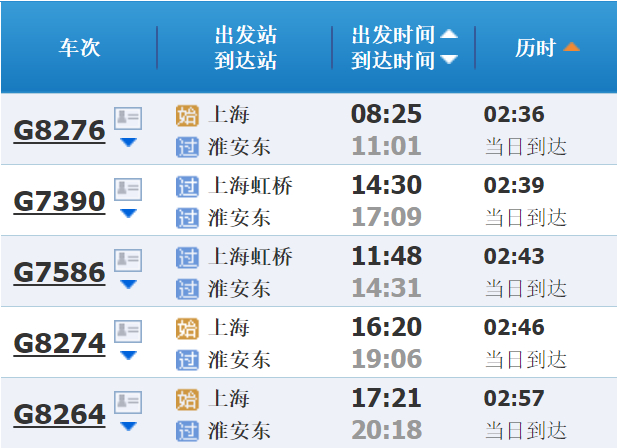This screenshot has height=448, width=617.
Task: Sort by 历时 duration column
Action: pos(547,48)
